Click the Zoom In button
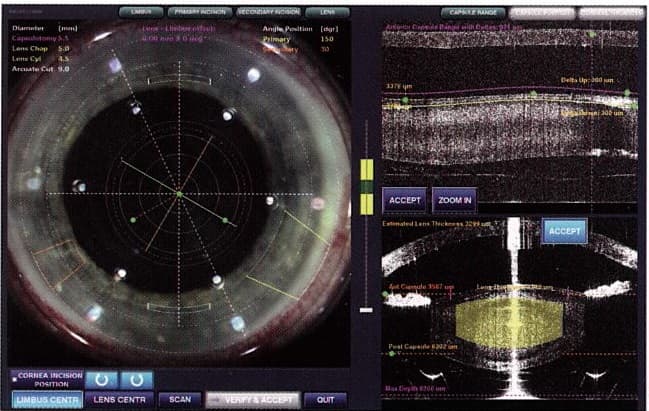 454,200
